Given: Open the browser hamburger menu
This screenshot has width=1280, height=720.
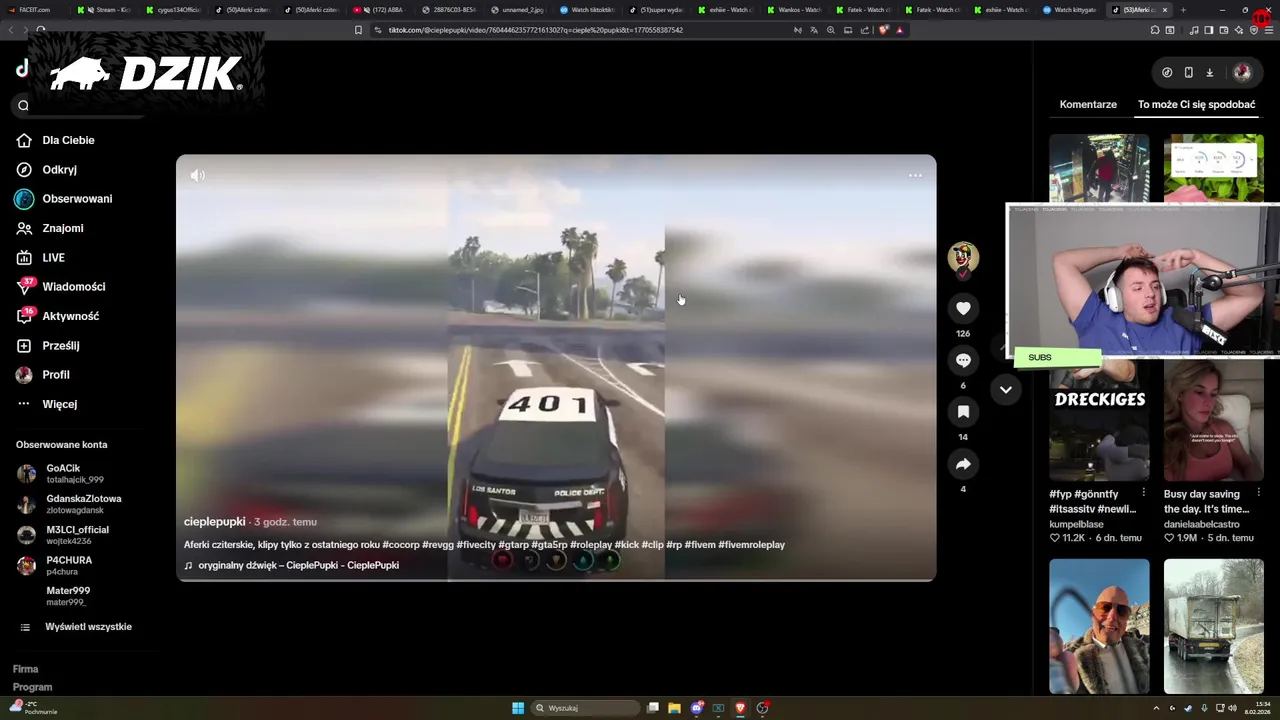Looking at the screenshot, I should (x=1268, y=30).
